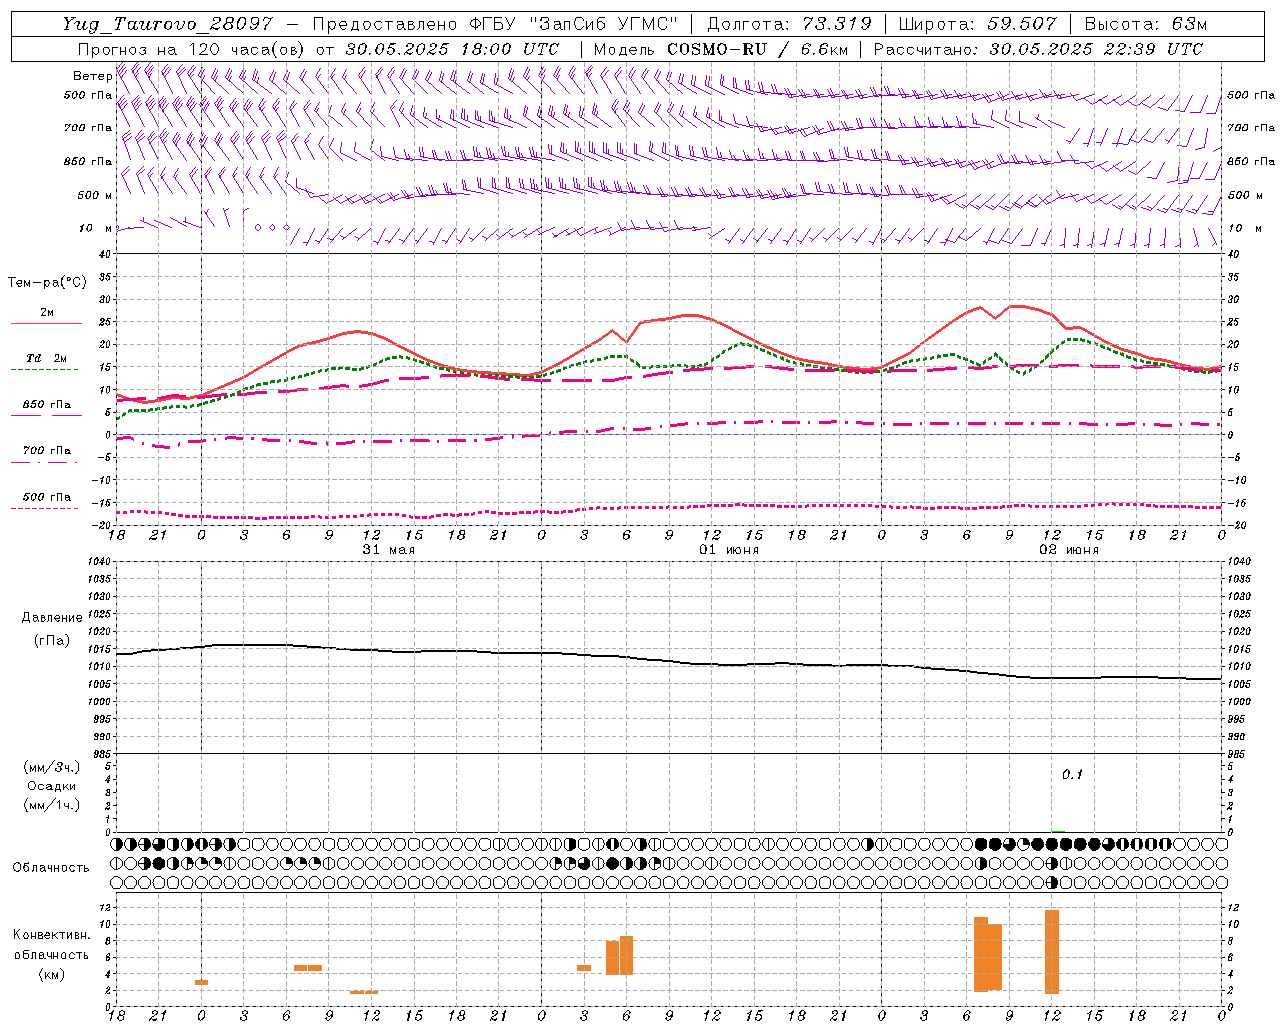Click the forecast start 30.05.2025 18:00 UTC
This screenshot has height=1024, width=1280.
click(452, 49)
